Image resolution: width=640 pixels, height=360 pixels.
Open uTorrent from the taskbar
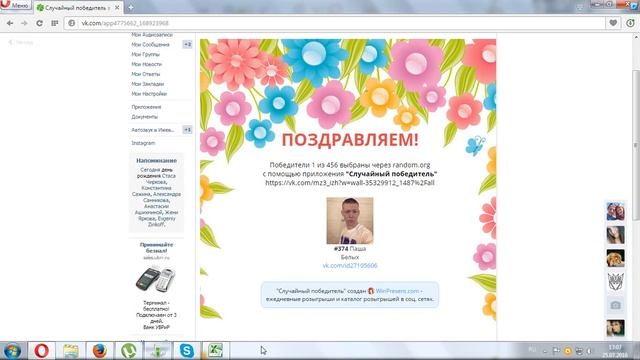pyautogui.click(x=129, y=351)
